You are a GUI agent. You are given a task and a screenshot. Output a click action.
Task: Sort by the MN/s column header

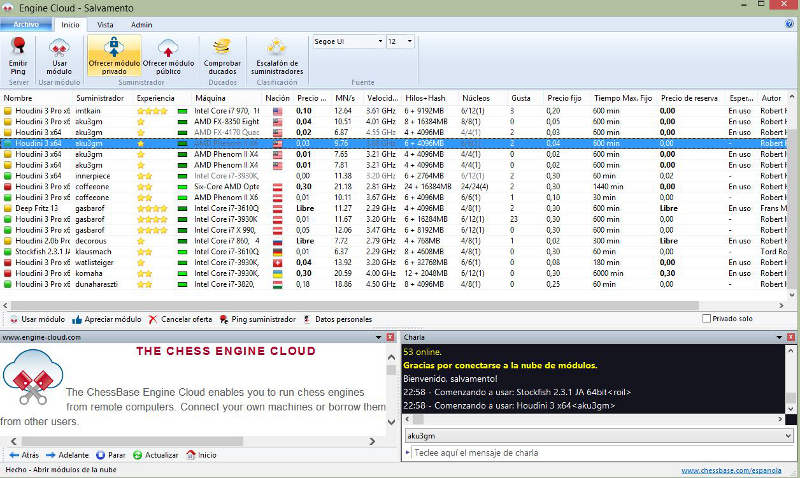[x=349, y=98]
